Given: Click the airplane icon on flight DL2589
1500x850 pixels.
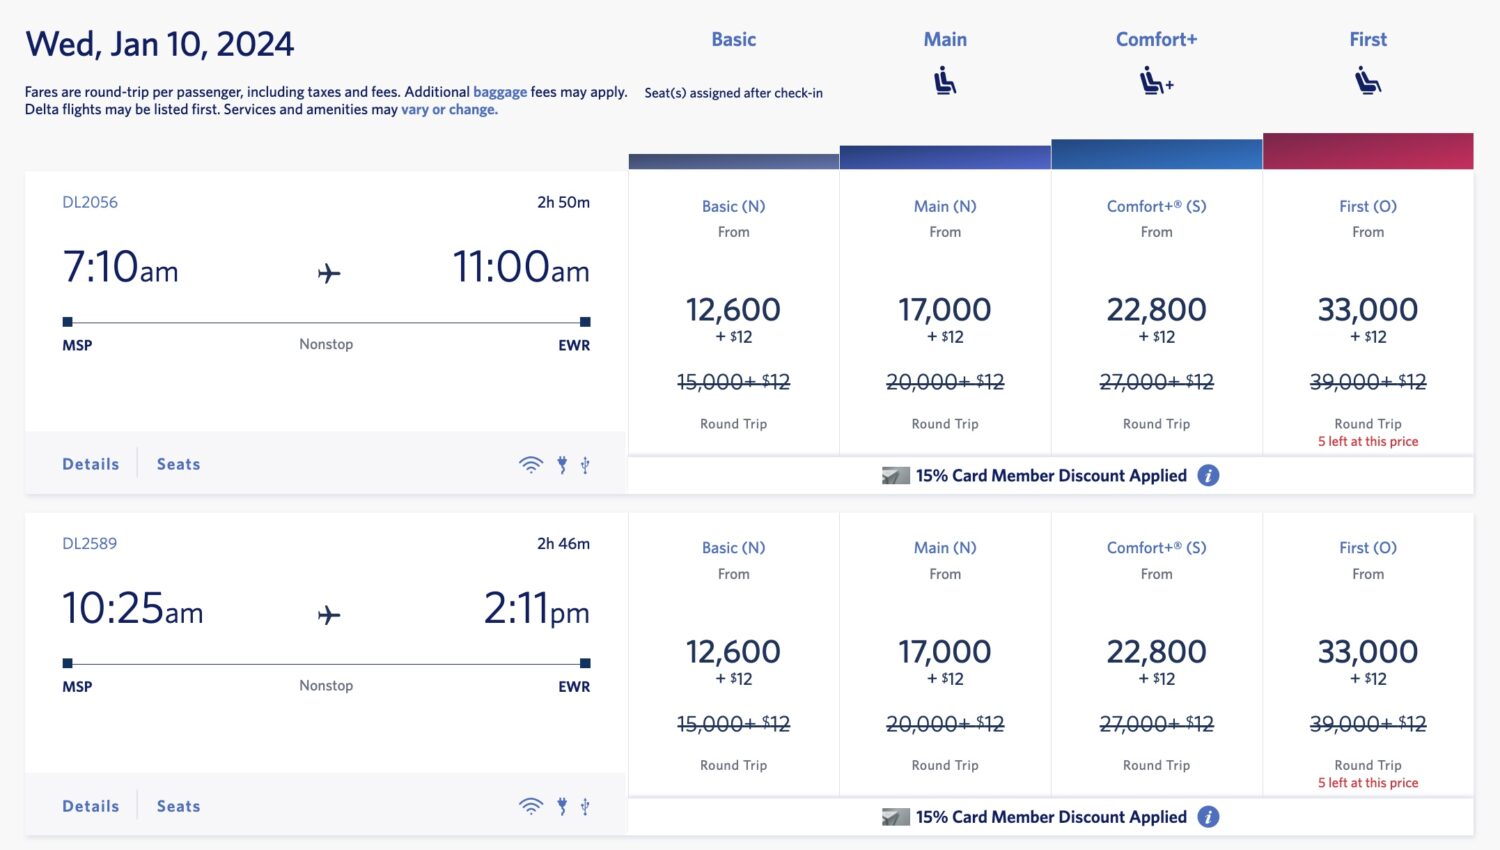Looking at the screenshot, I should 327,614.
